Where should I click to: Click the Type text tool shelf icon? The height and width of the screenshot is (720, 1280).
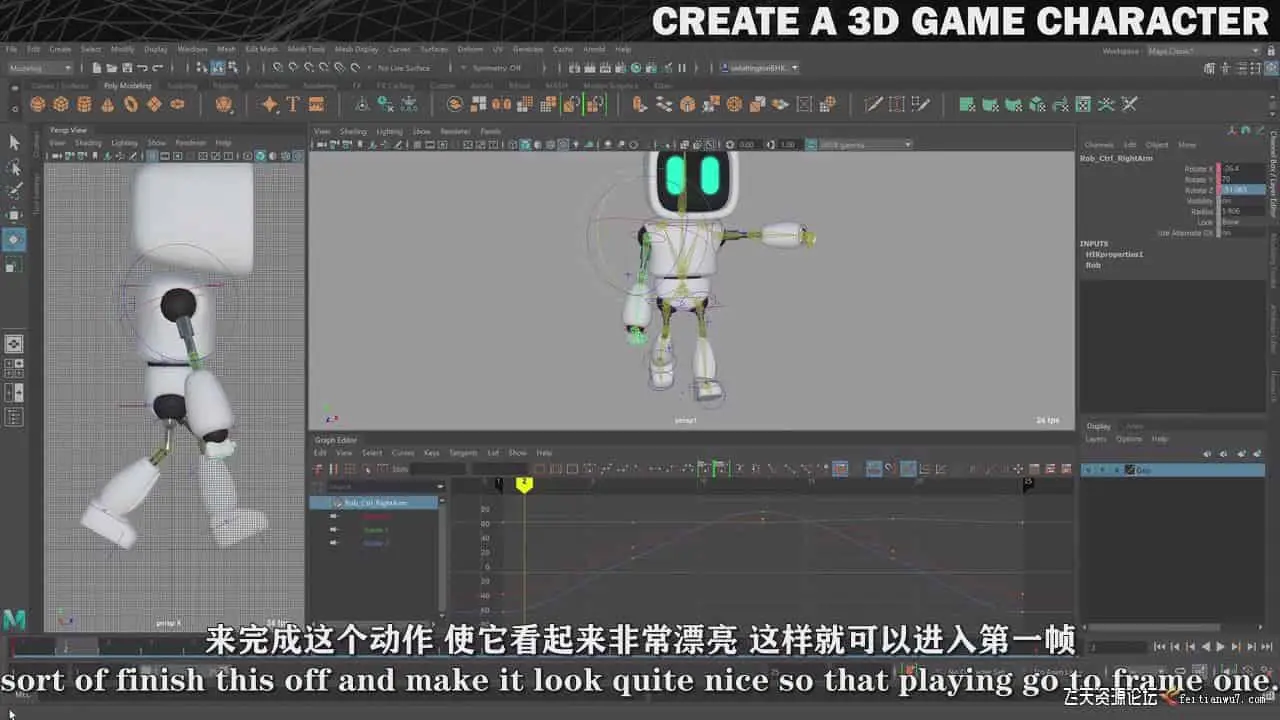293,104
